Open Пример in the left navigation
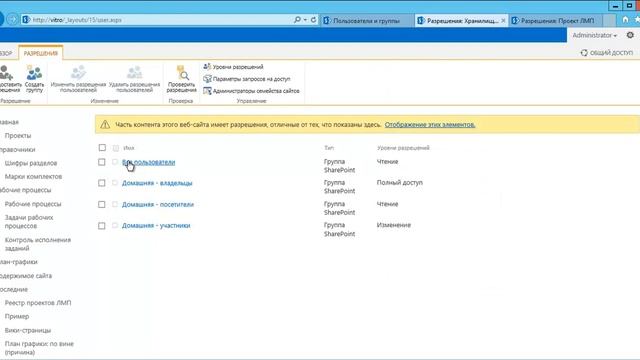640x360 pixels. [x=17, y=316]
